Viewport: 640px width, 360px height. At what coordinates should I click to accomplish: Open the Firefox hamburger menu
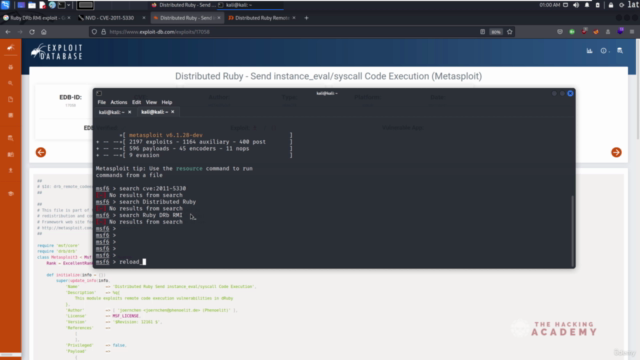(632, 32)
